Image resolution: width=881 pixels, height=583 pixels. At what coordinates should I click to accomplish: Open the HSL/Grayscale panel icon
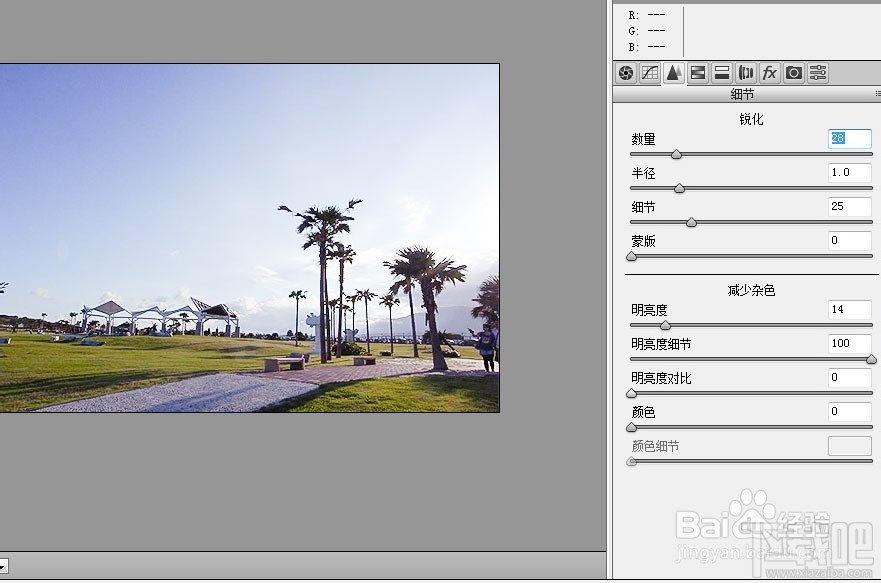point(697,72)
